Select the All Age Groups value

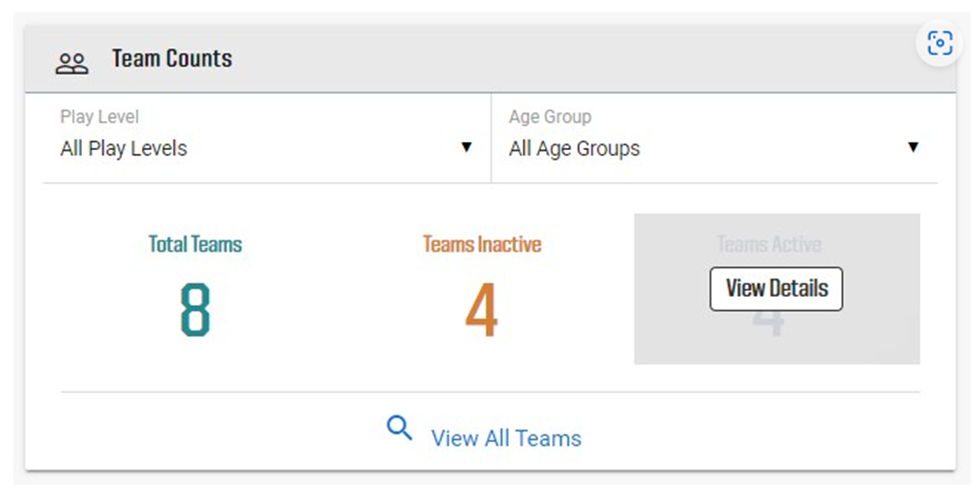tap(574, 149)
